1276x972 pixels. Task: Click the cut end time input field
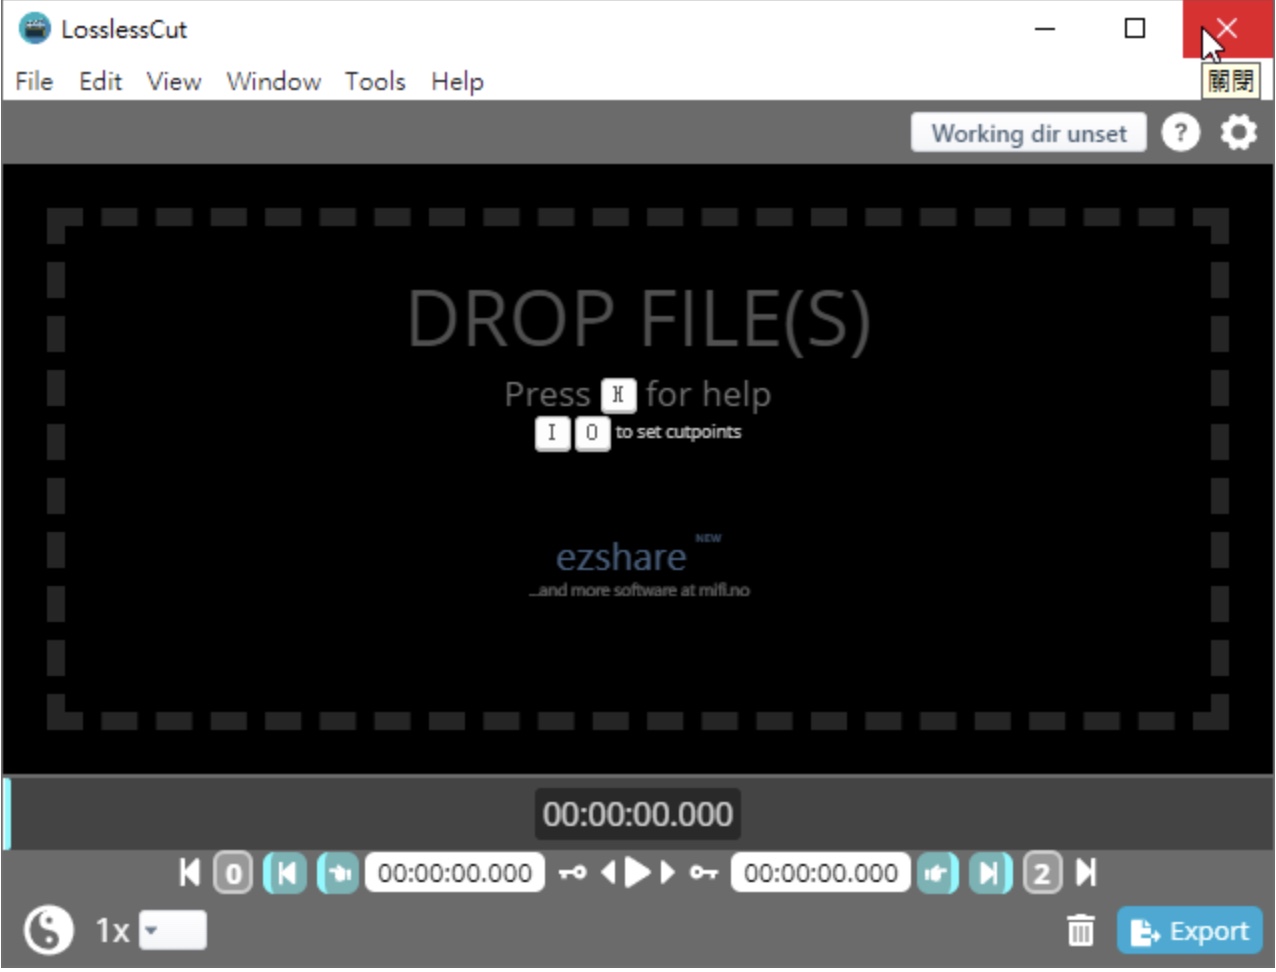[x=821, y=873]
